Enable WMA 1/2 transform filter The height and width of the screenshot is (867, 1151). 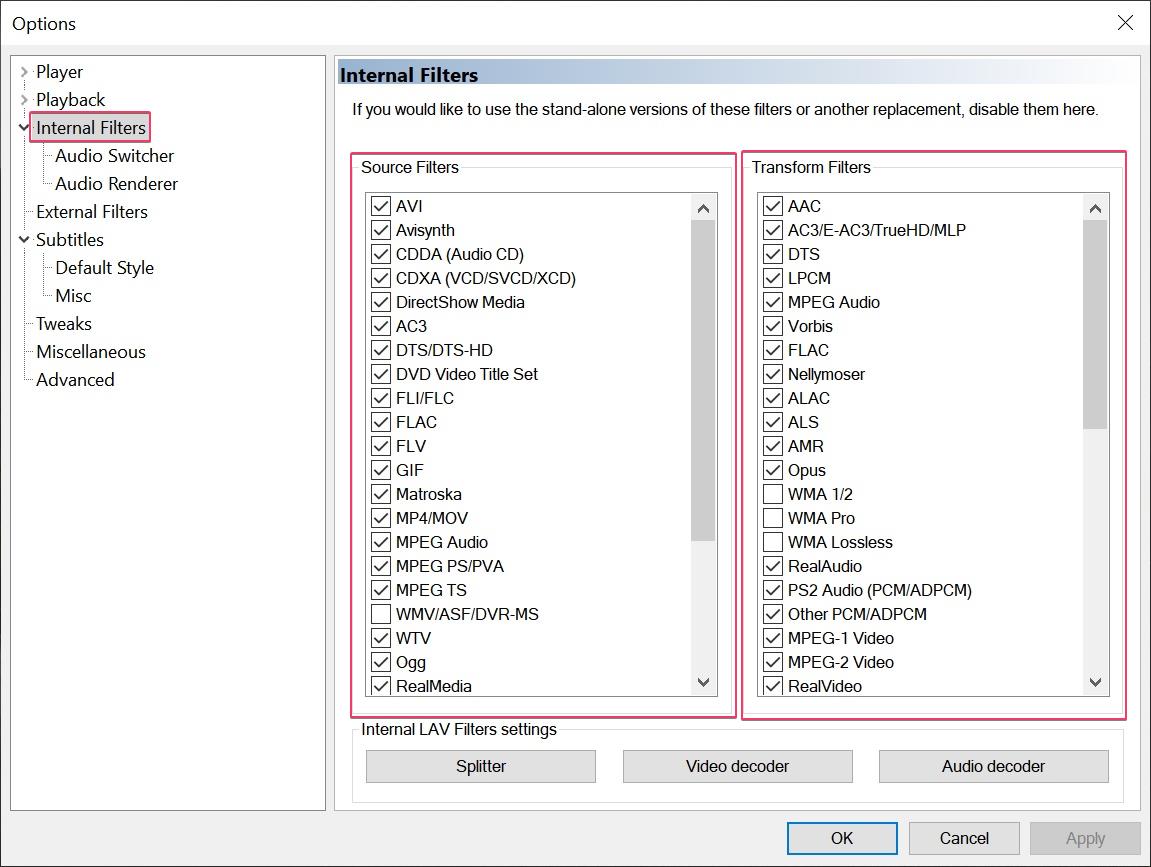(772, 494)
